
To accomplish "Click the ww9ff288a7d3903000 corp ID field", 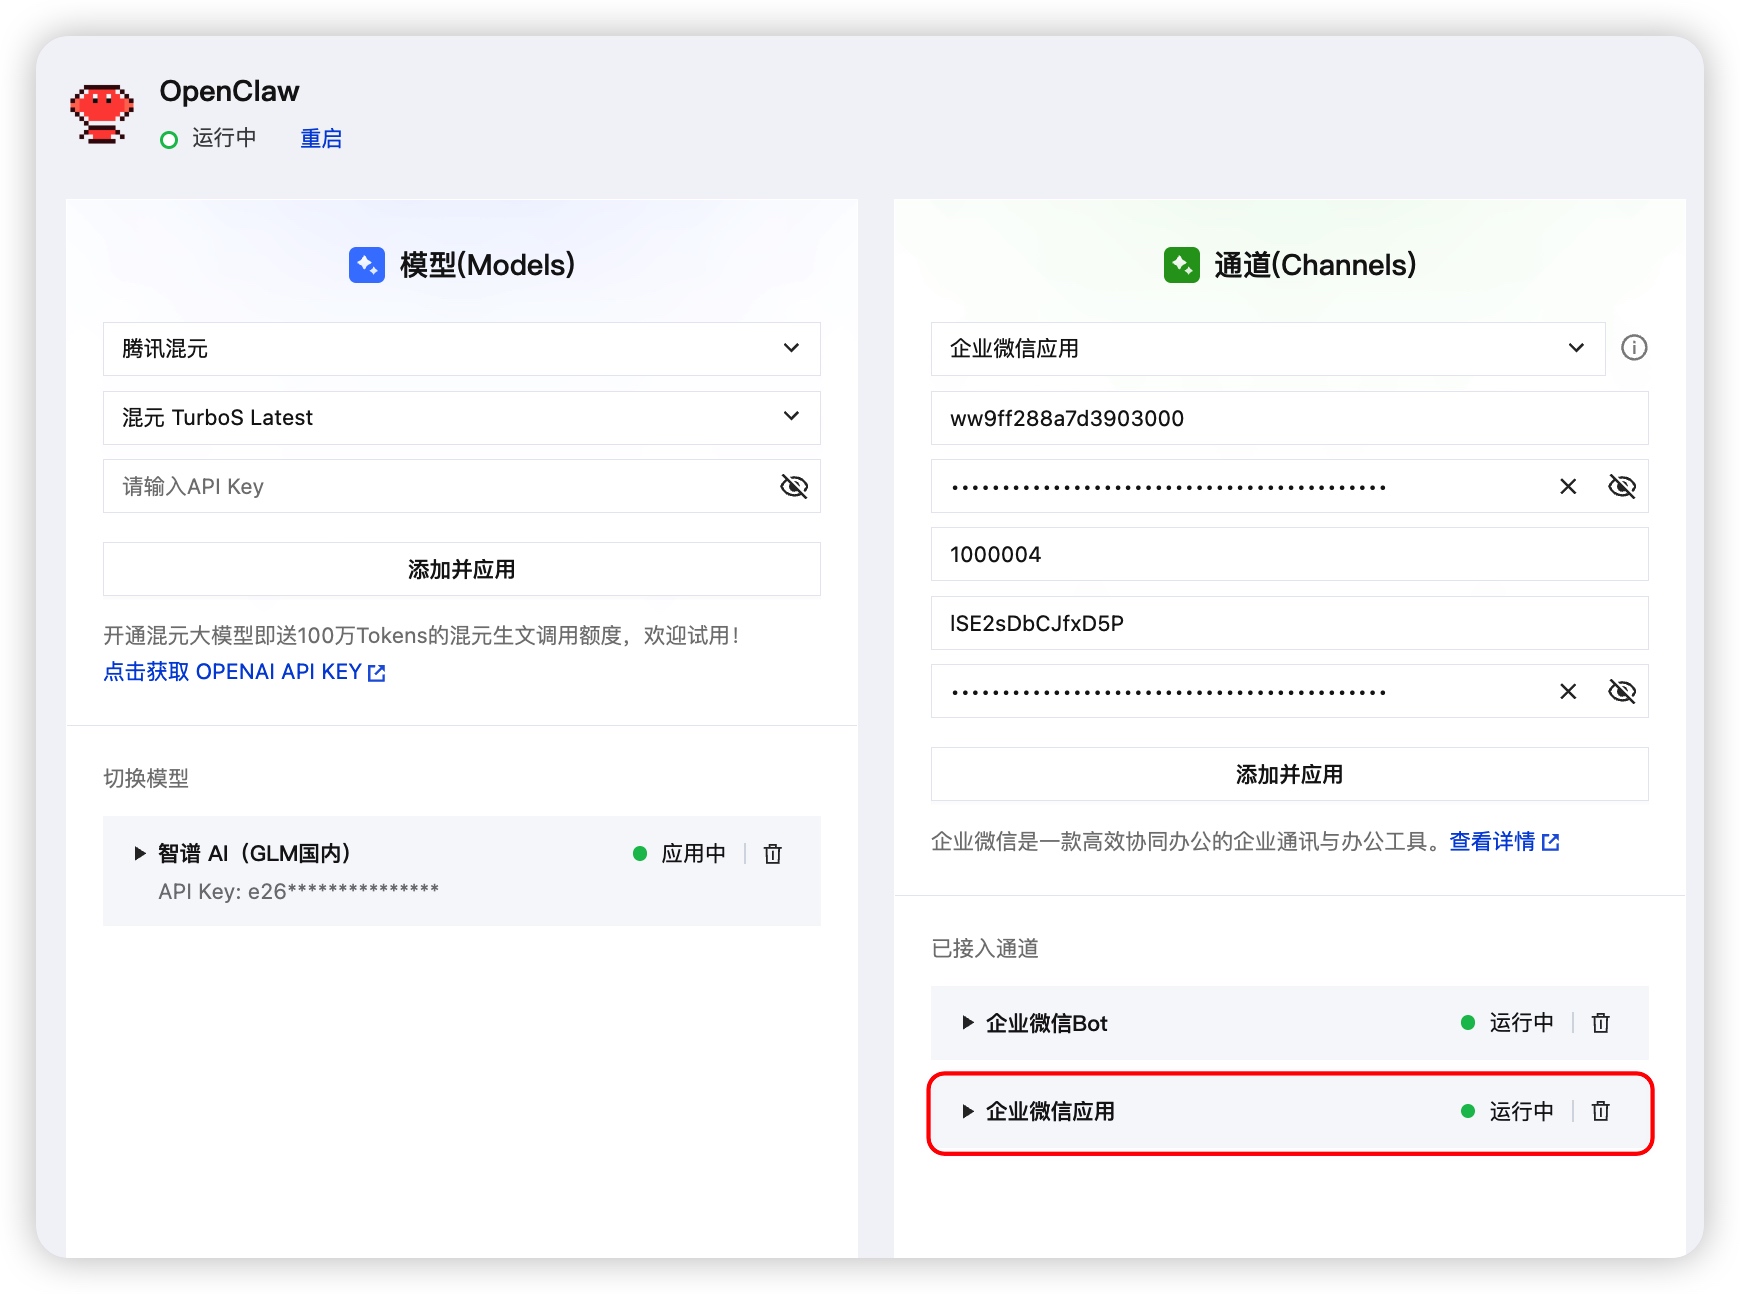I will [x=1290, y=418].
